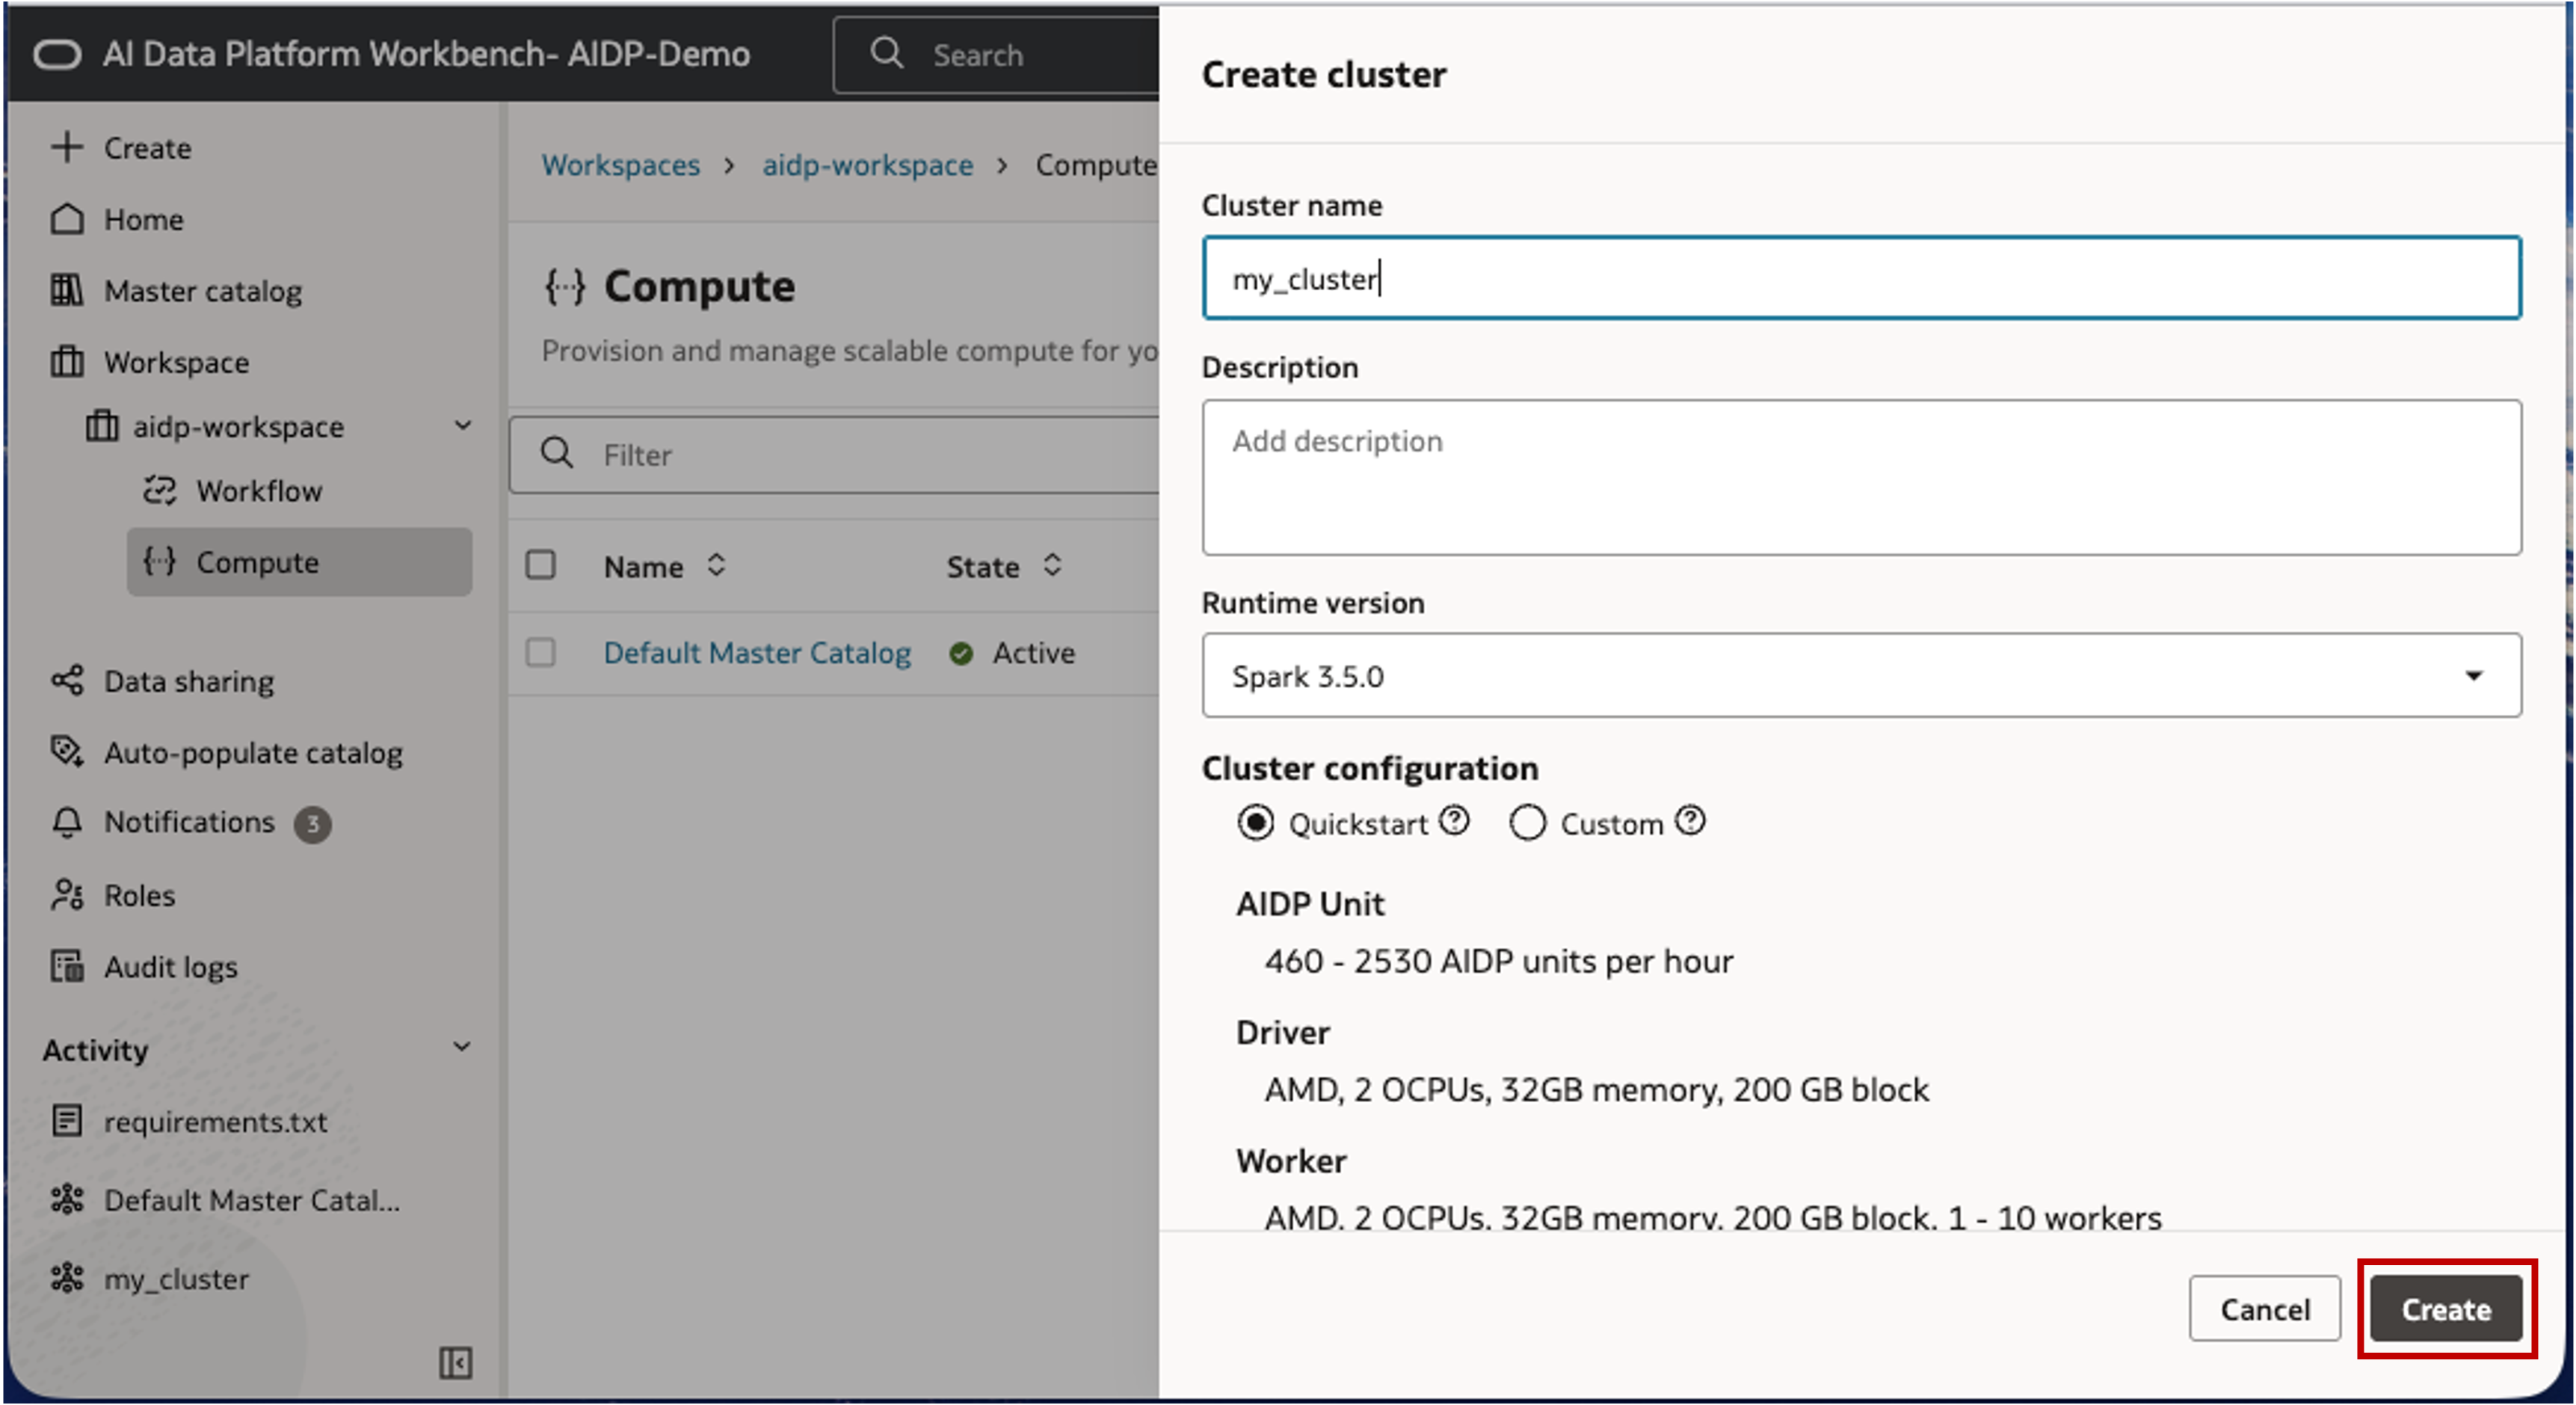Viewport: 2576px width, 1405px height.
Task: Collapse the aidp-workspace tree node
Action: coord(462,425)
